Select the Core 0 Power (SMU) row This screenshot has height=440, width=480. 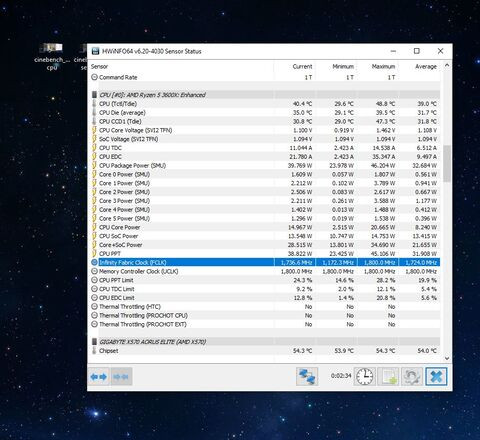coord(265,174)
